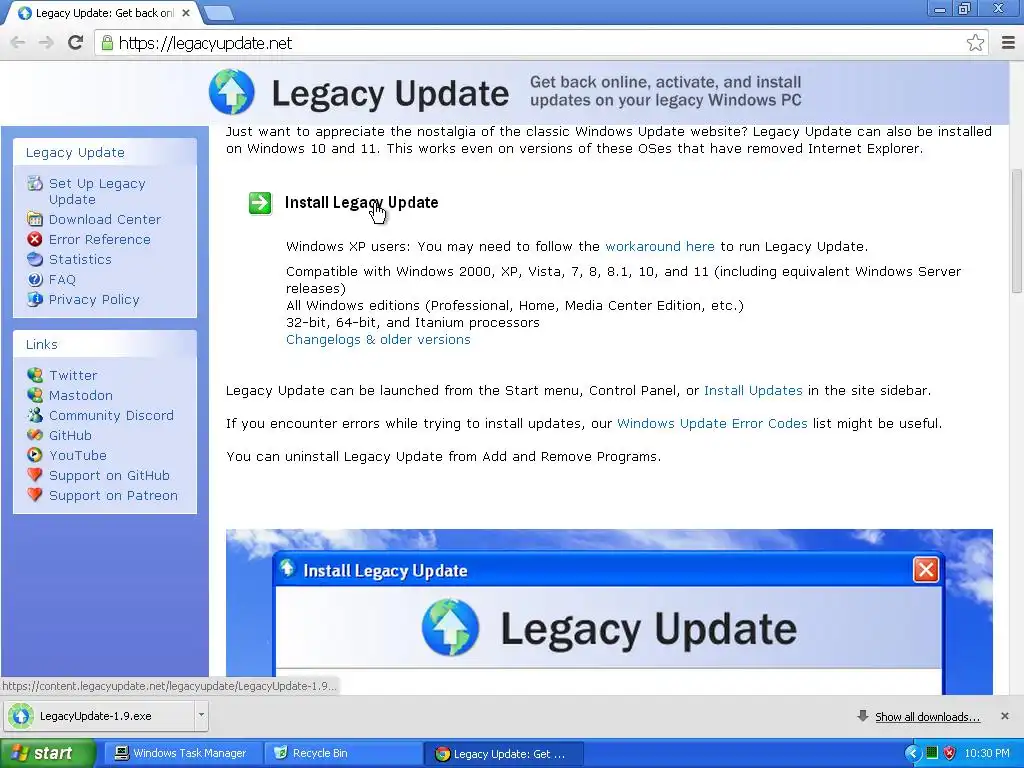This screenshot has width=1024, height=768.
Task: Click the Install Legacy Update heading link
Action: pos(361,202)
